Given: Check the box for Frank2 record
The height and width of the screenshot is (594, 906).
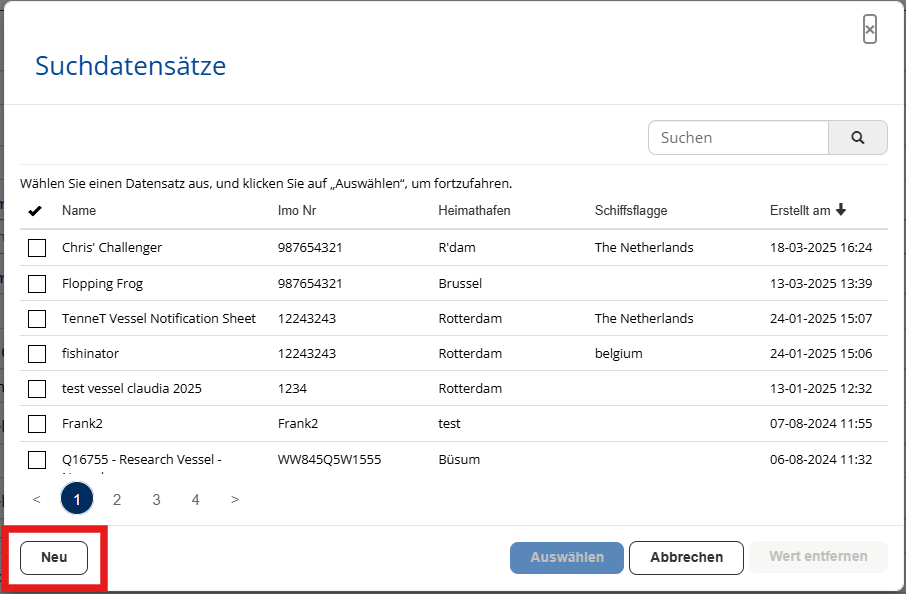Looking at the screenshot, I should pos(37,424).
